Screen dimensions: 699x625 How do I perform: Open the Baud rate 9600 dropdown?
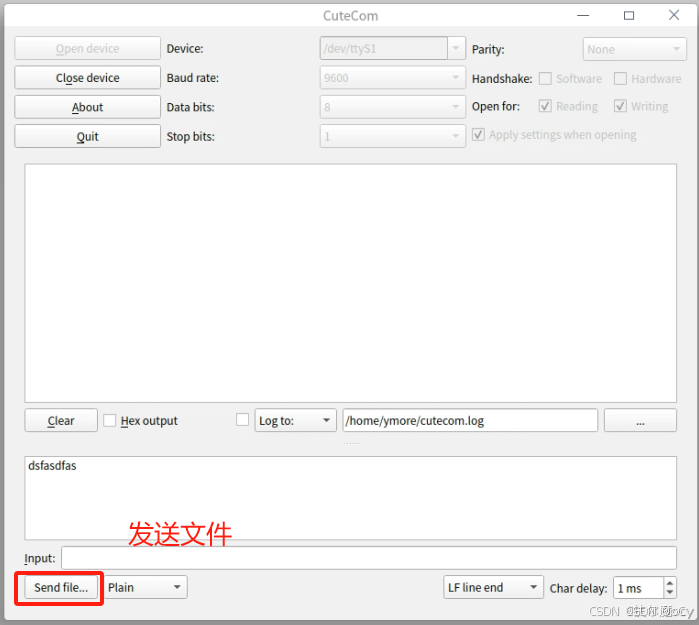point(393,78)
